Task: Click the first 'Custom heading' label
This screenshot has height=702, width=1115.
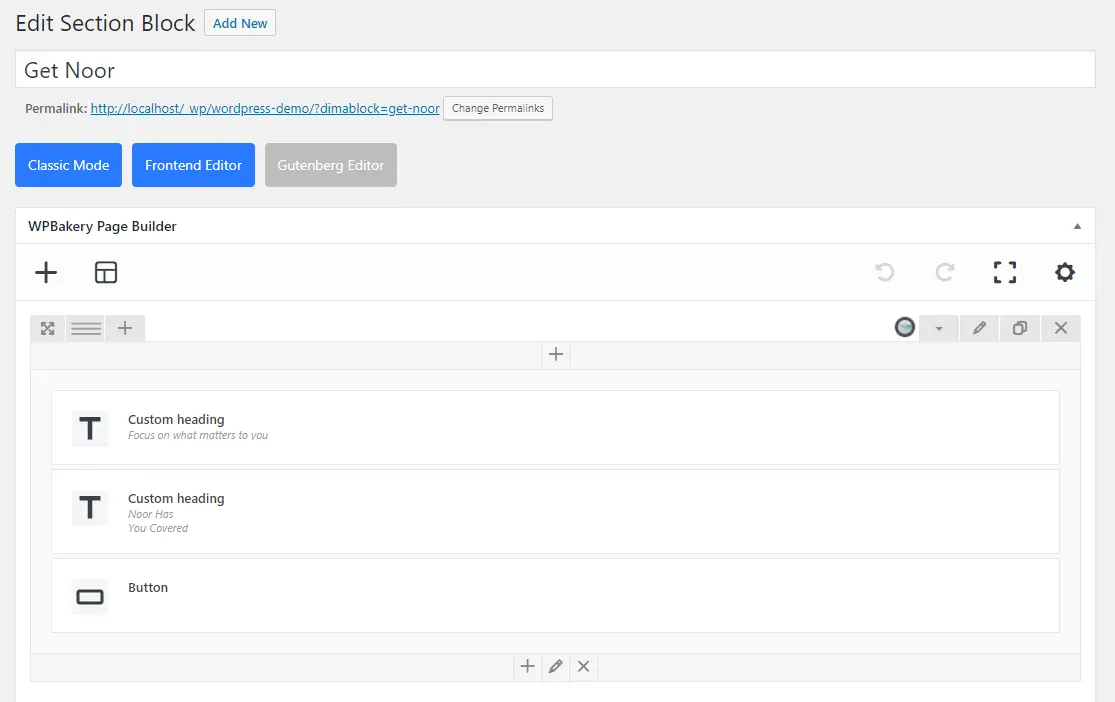Action: coord(176,420)
